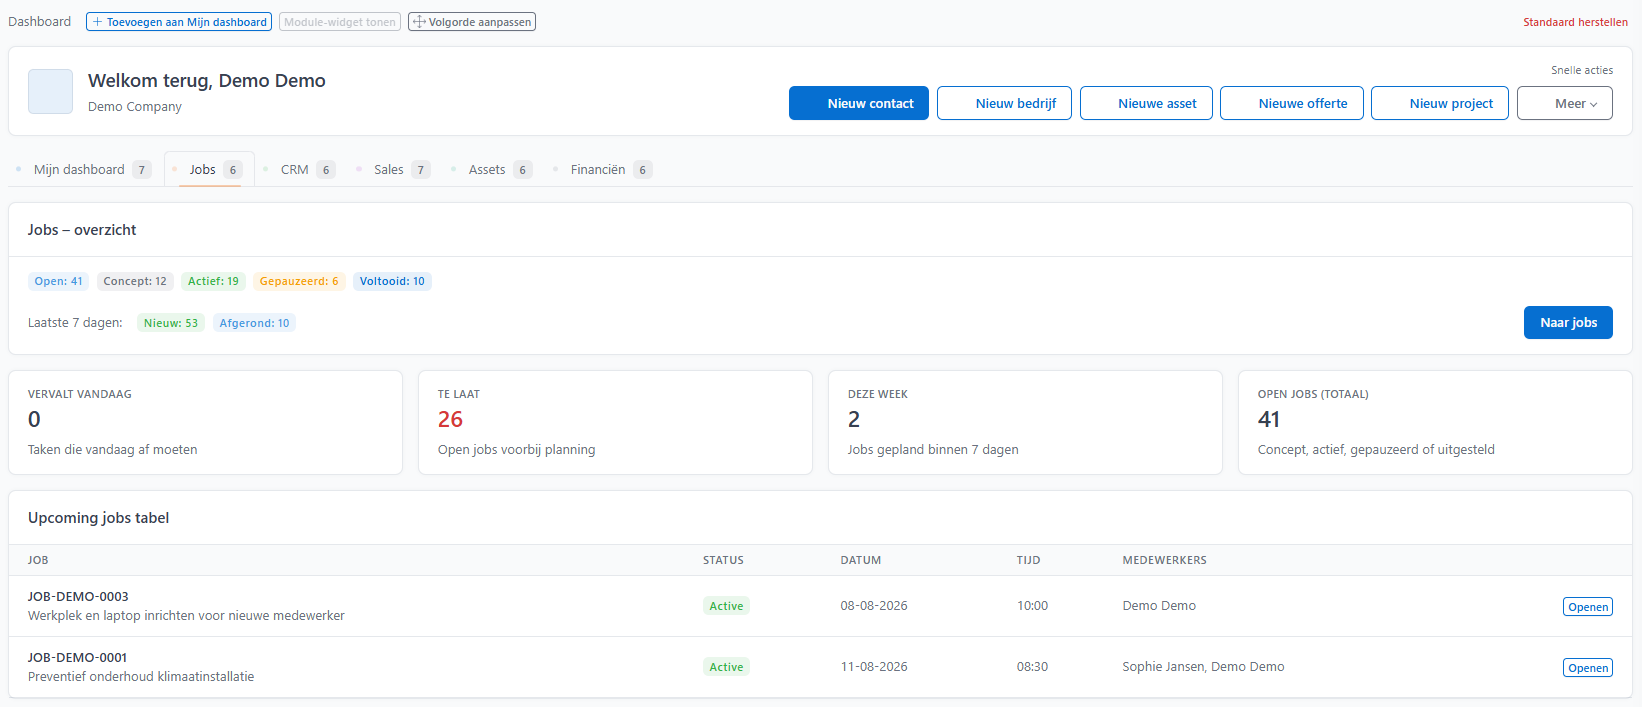Screen dimensions: 1642x707
Task: Click the Toevoegen aan Mijn dashboard button
Action: 179,22
